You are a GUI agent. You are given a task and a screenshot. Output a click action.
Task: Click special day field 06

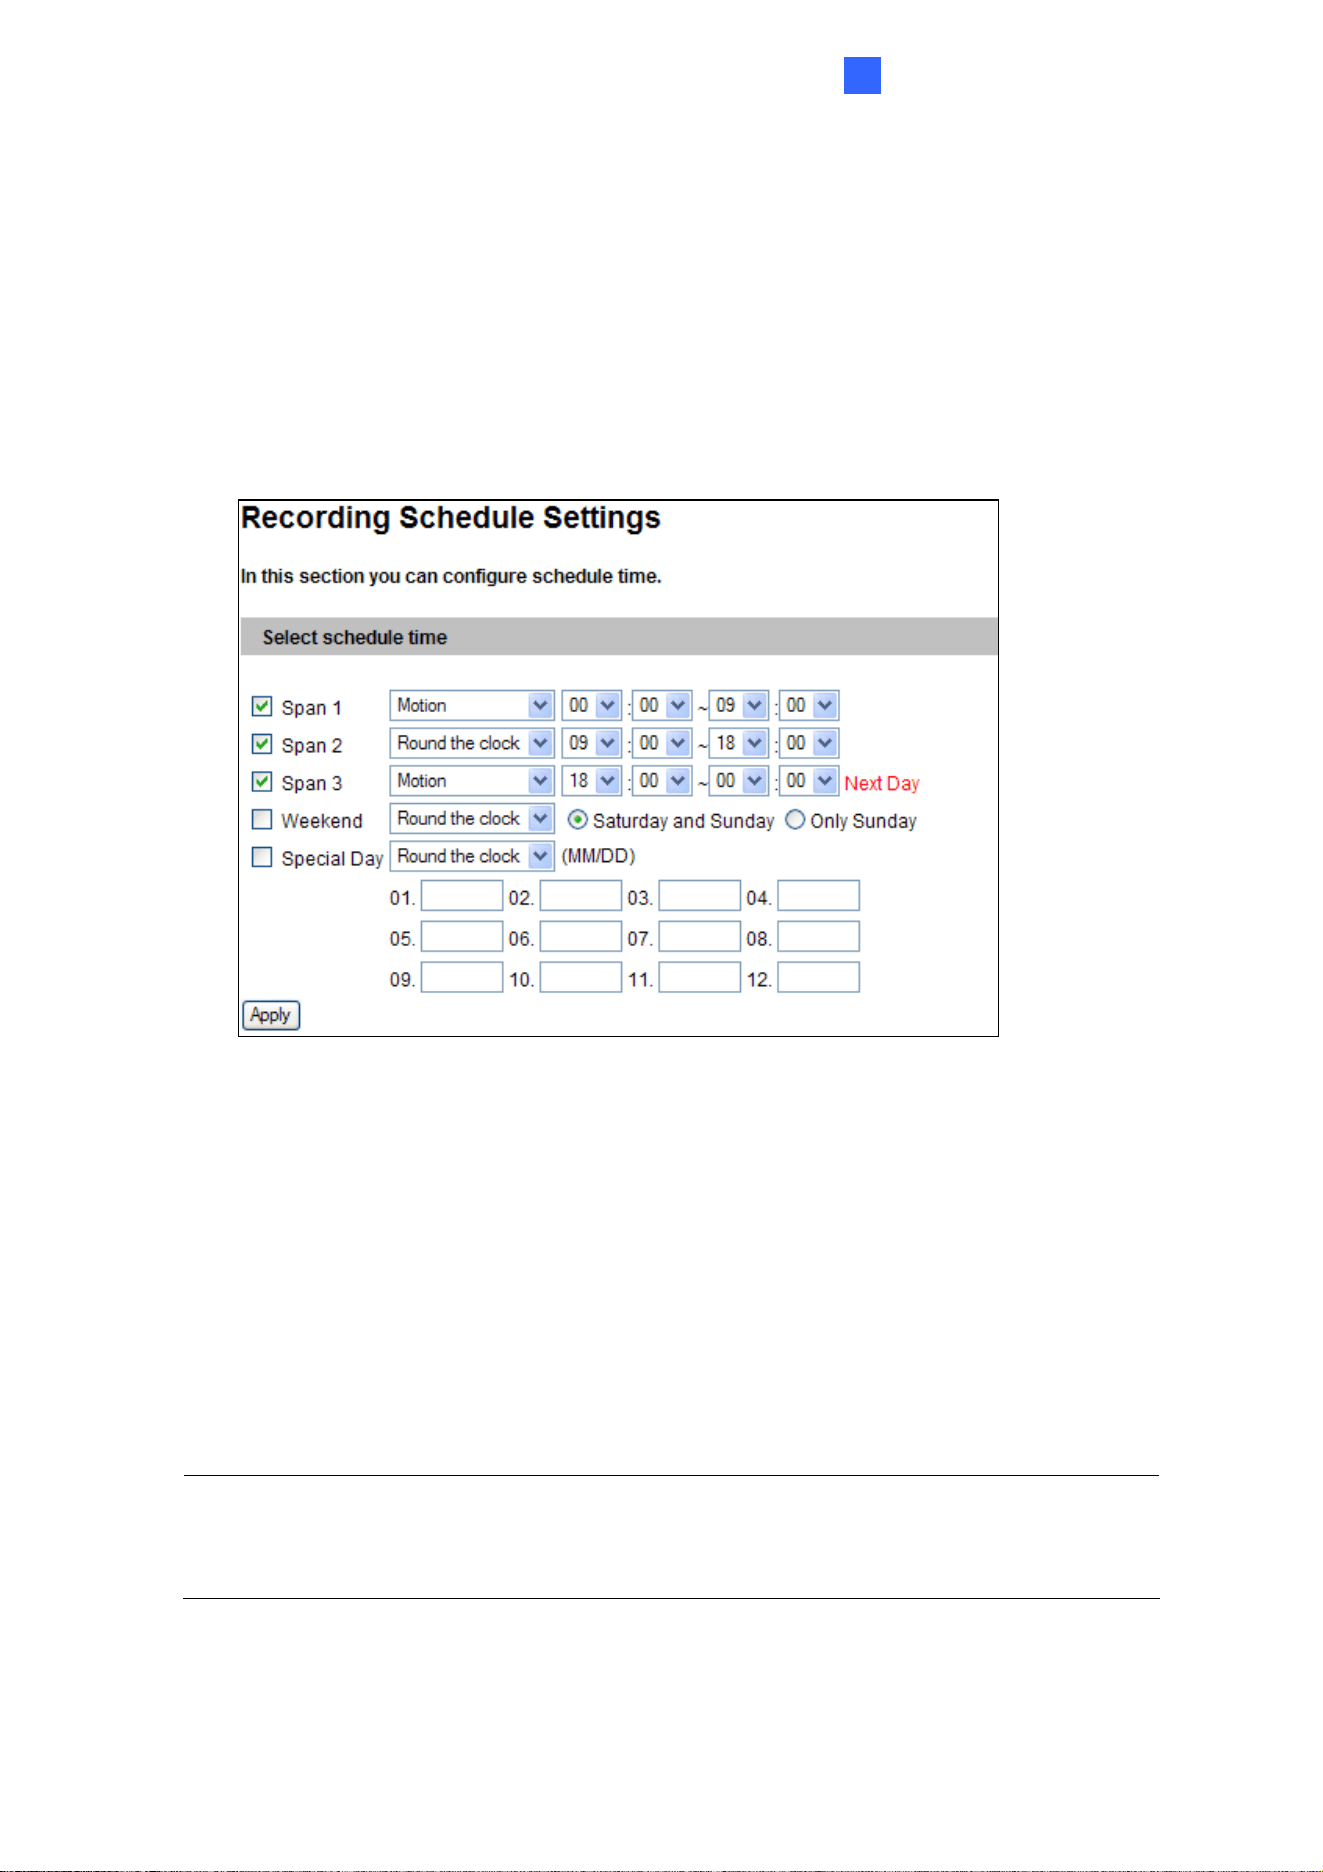coord(581,936)
